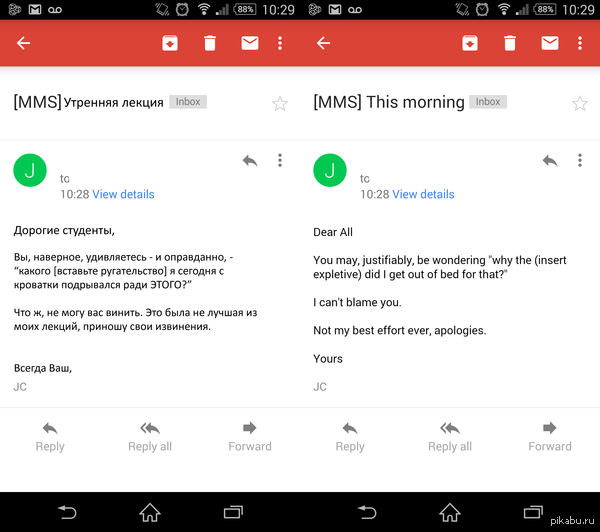Tap Inbox label next to 'Утренняя лекция'

(189, 102)
